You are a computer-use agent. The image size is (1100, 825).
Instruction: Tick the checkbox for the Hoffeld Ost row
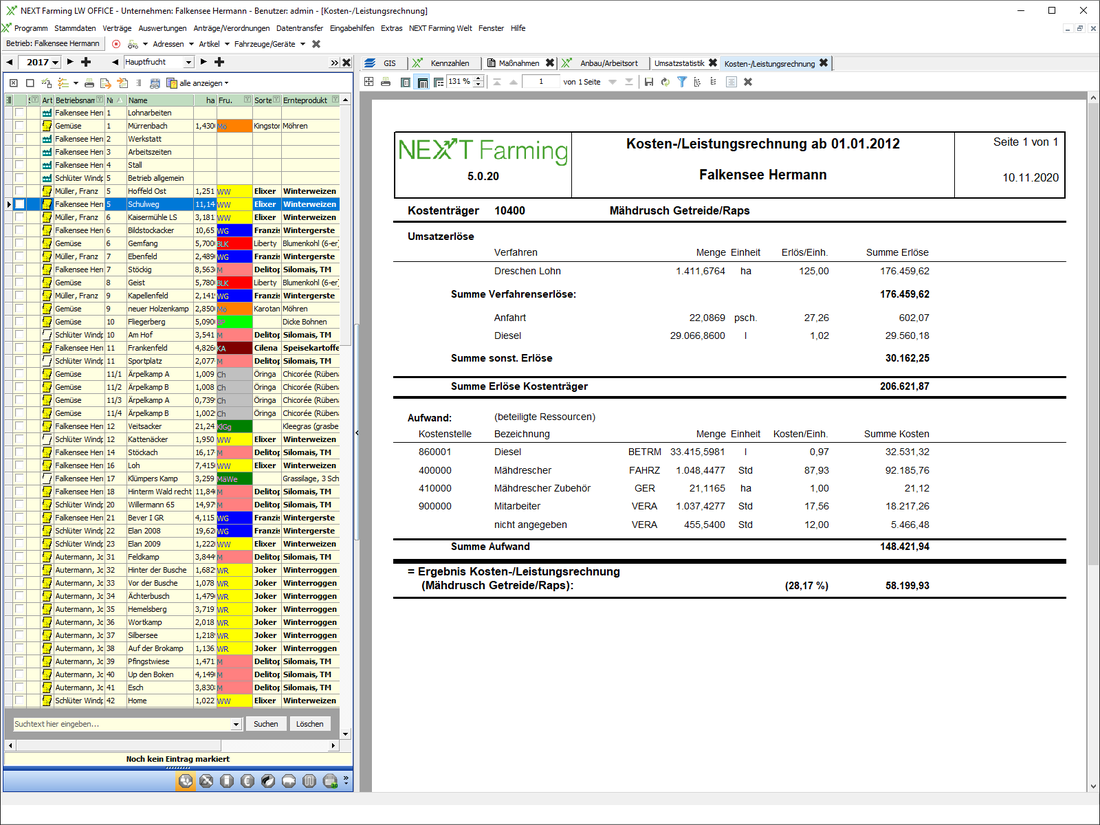[19, 191]
